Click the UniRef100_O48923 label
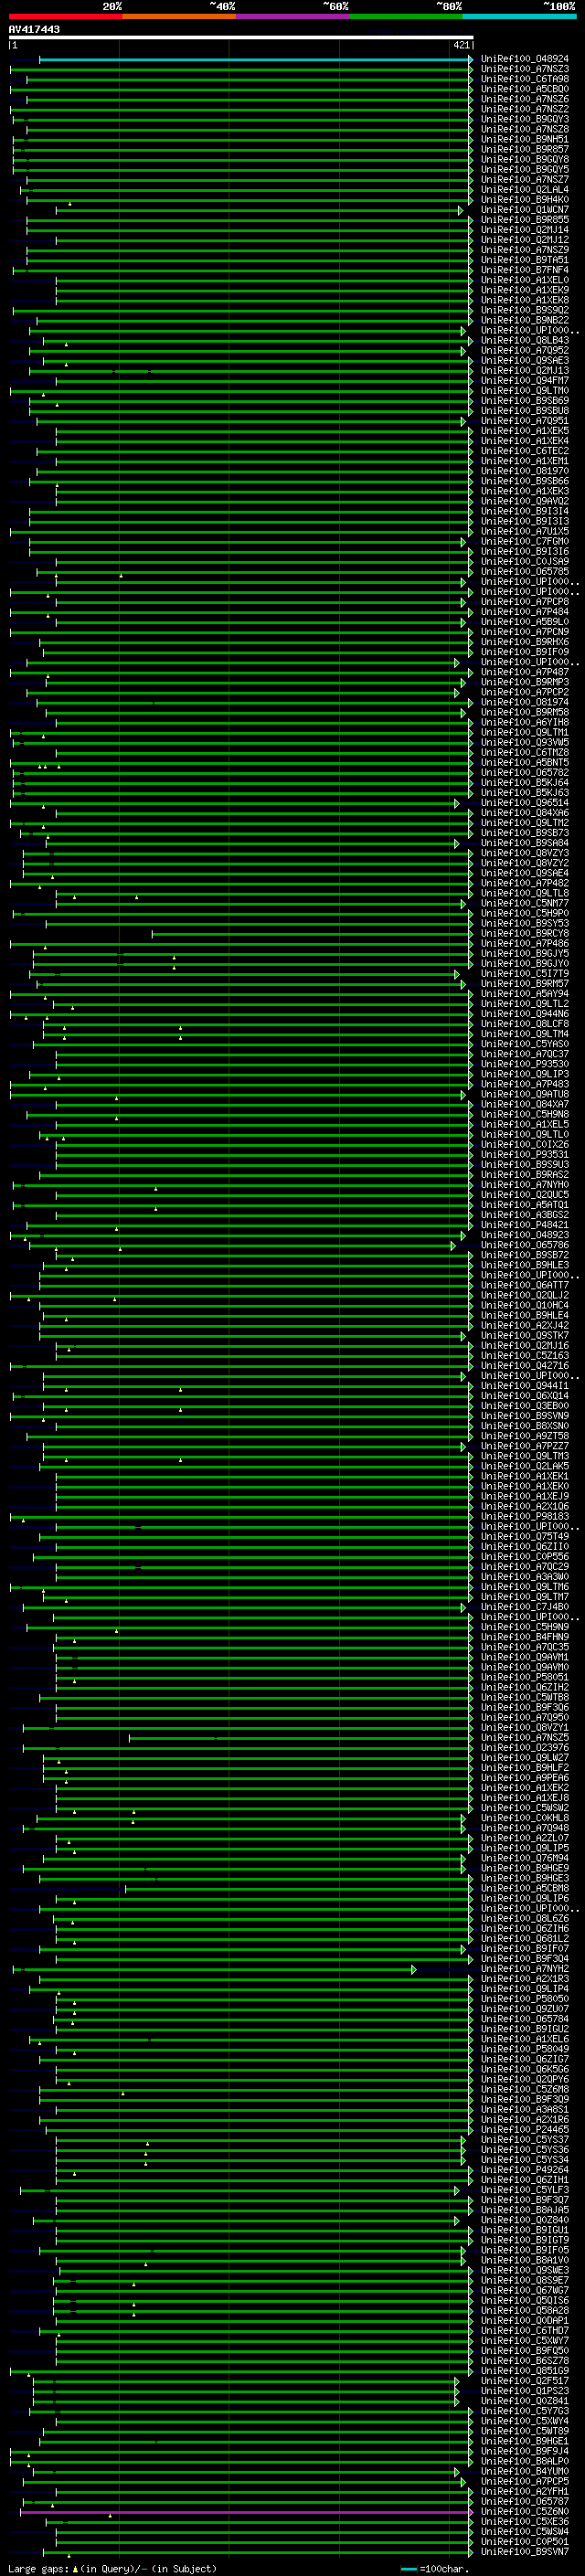585x2576 pixels. point(524,1234)
